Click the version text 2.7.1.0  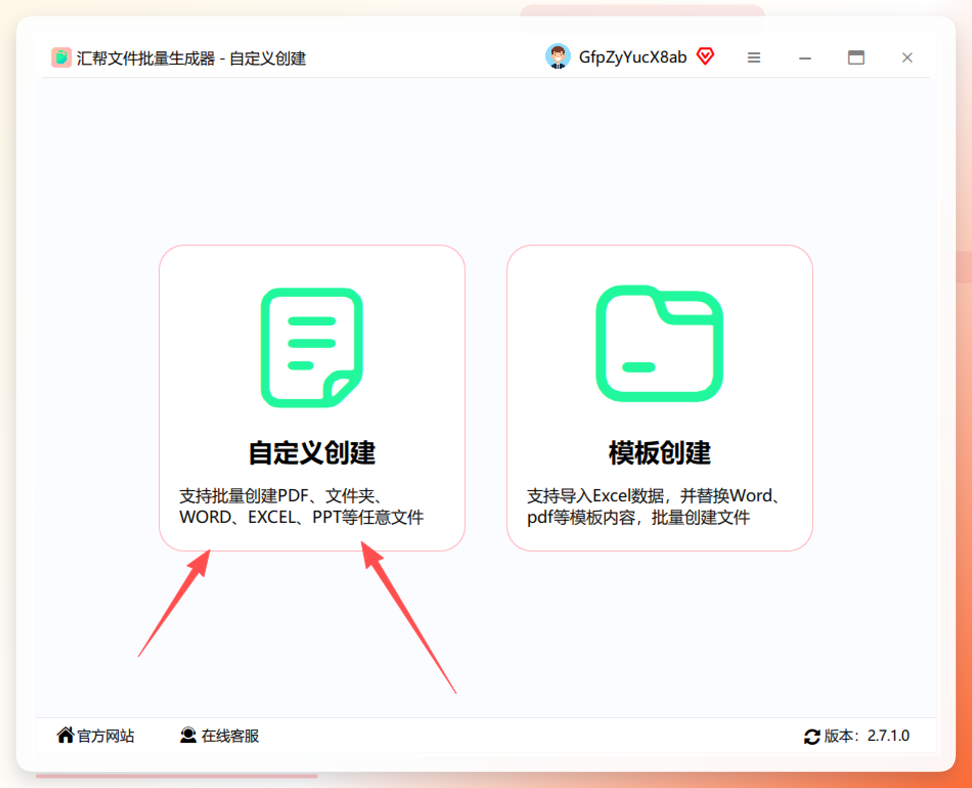(888, 736)
